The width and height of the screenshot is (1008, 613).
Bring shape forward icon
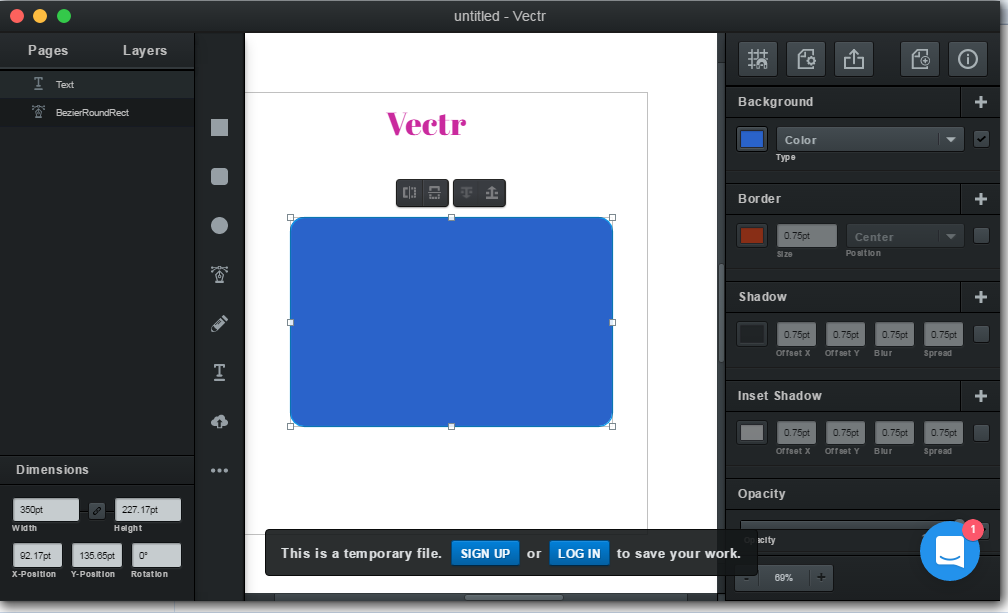click(x=492, y=193)
